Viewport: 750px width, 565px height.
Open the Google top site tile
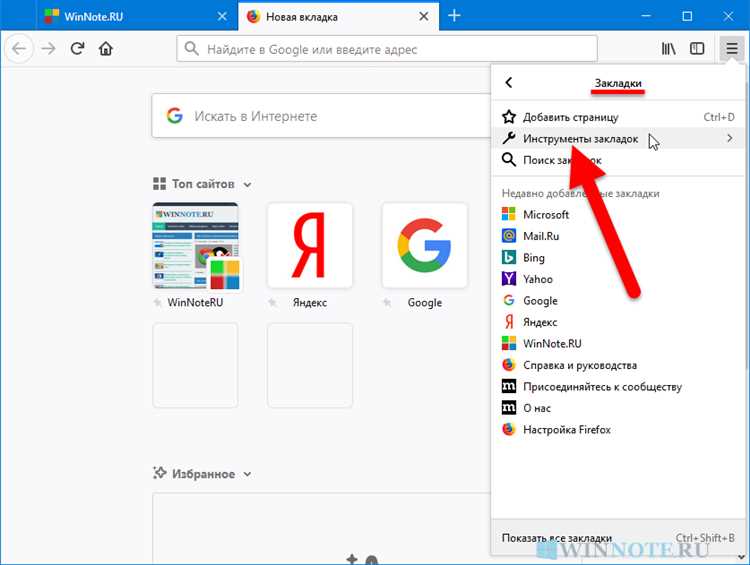[x=425, y=246]
